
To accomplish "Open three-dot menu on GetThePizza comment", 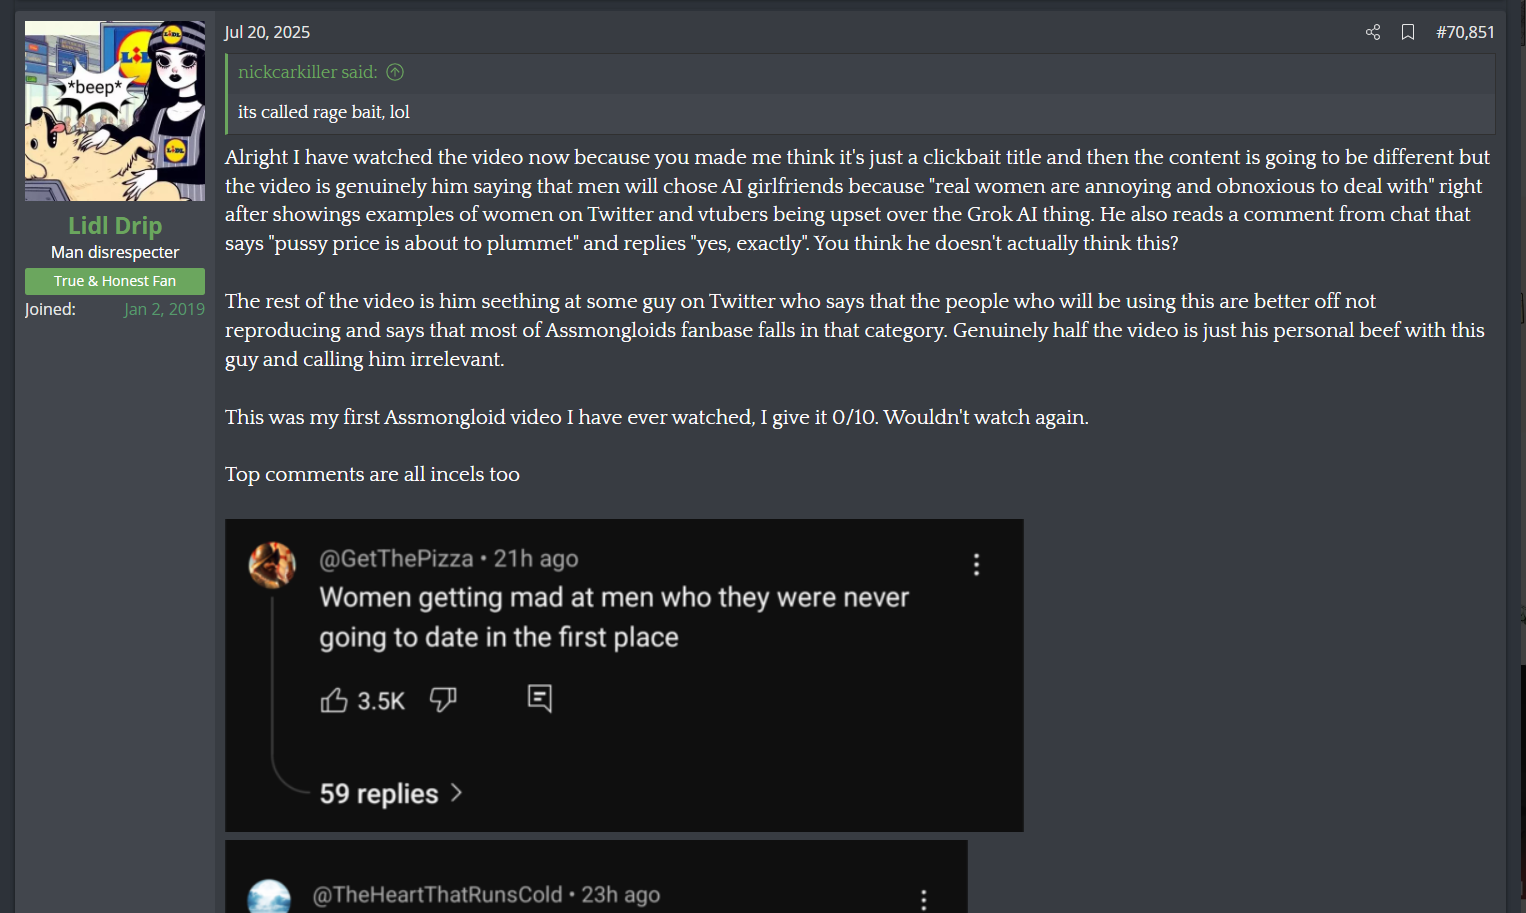I will (976, 565).
